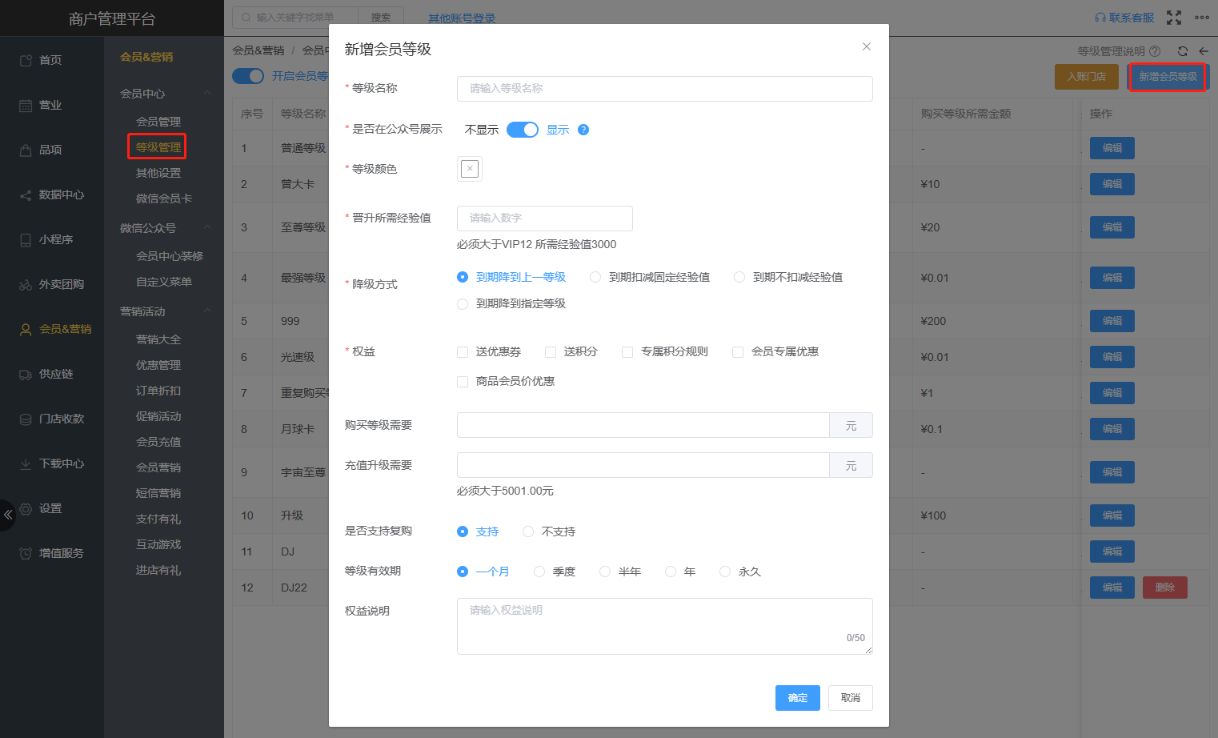Toggle the 是否在公众号展示 switch
Screen dimensions: 1218x738
(522, 130)
